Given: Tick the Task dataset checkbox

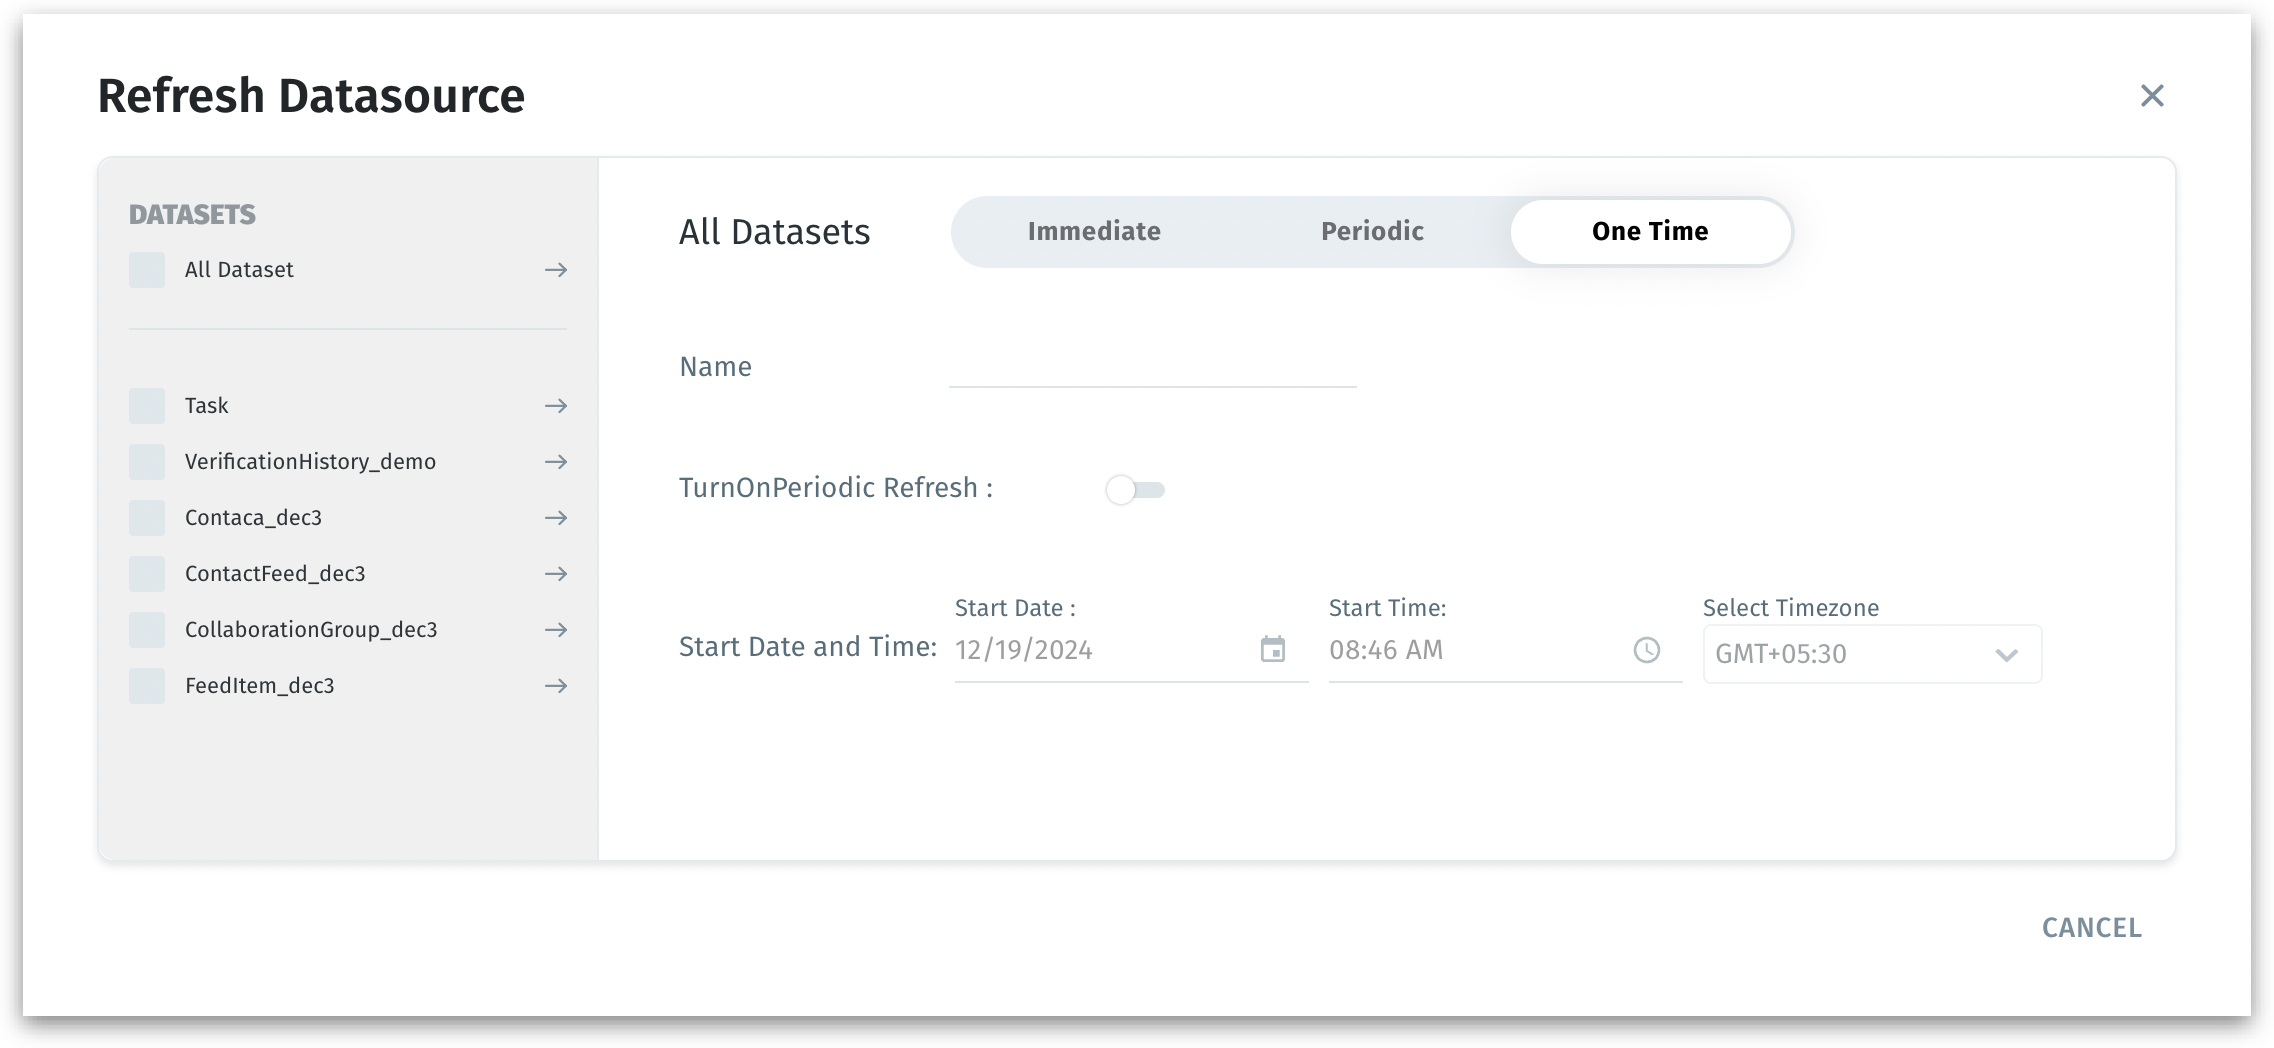Looking at the screenshot, I should 147,406.
